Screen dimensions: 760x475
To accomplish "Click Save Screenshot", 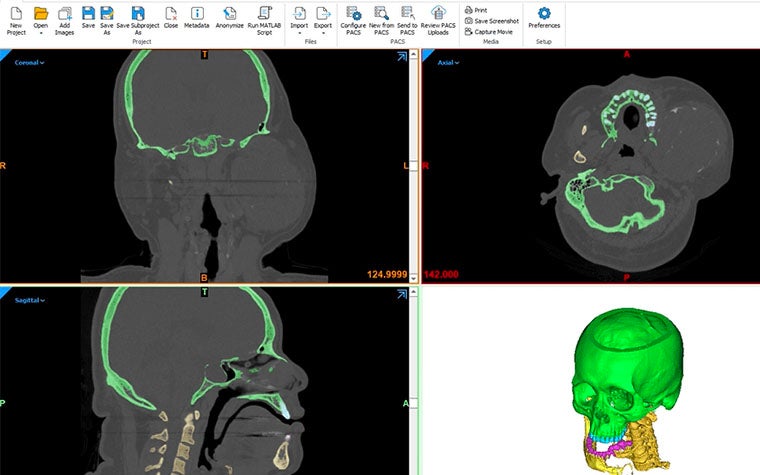I will (491, 21).
